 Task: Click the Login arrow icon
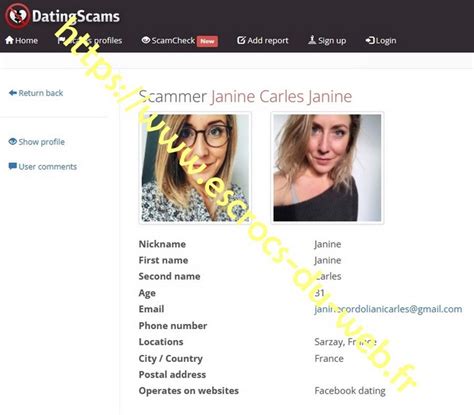coord(370,40)
